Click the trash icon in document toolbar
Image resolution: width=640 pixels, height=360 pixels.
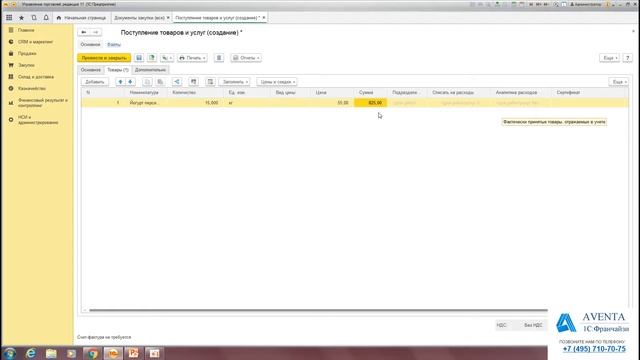(219, 58)
